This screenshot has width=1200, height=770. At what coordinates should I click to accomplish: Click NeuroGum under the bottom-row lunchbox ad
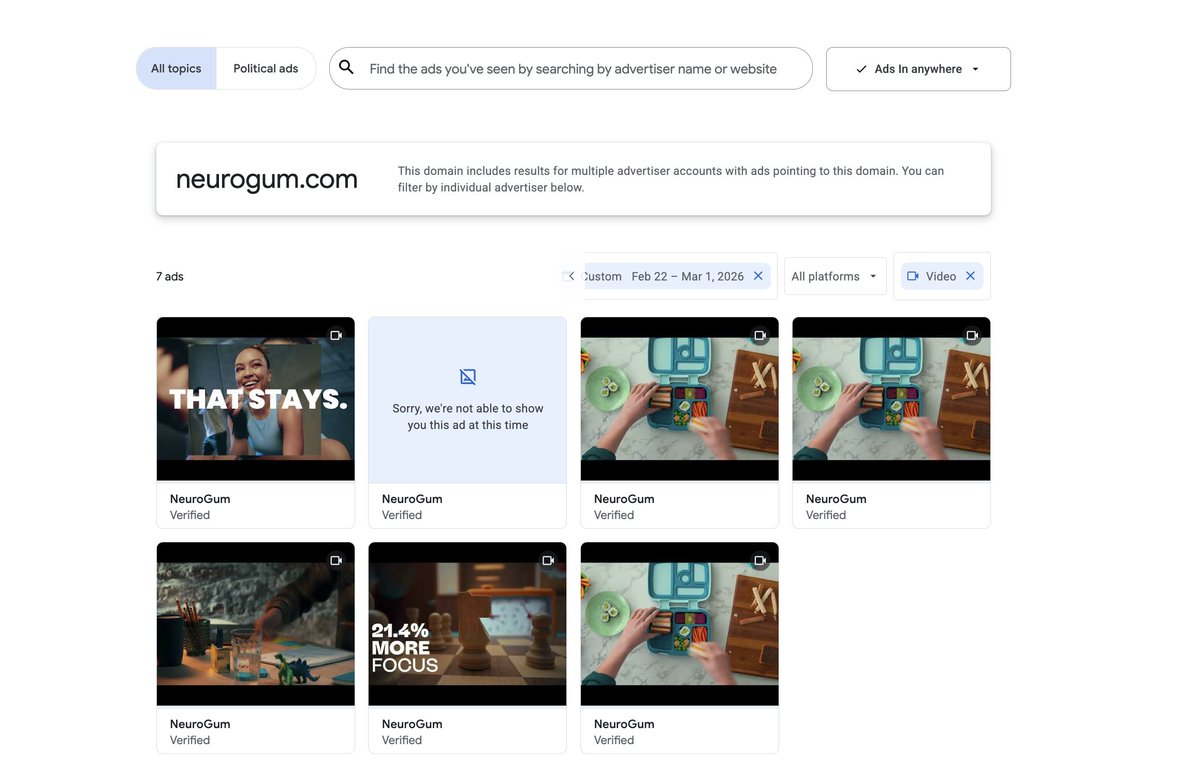(x=624, y=724)
